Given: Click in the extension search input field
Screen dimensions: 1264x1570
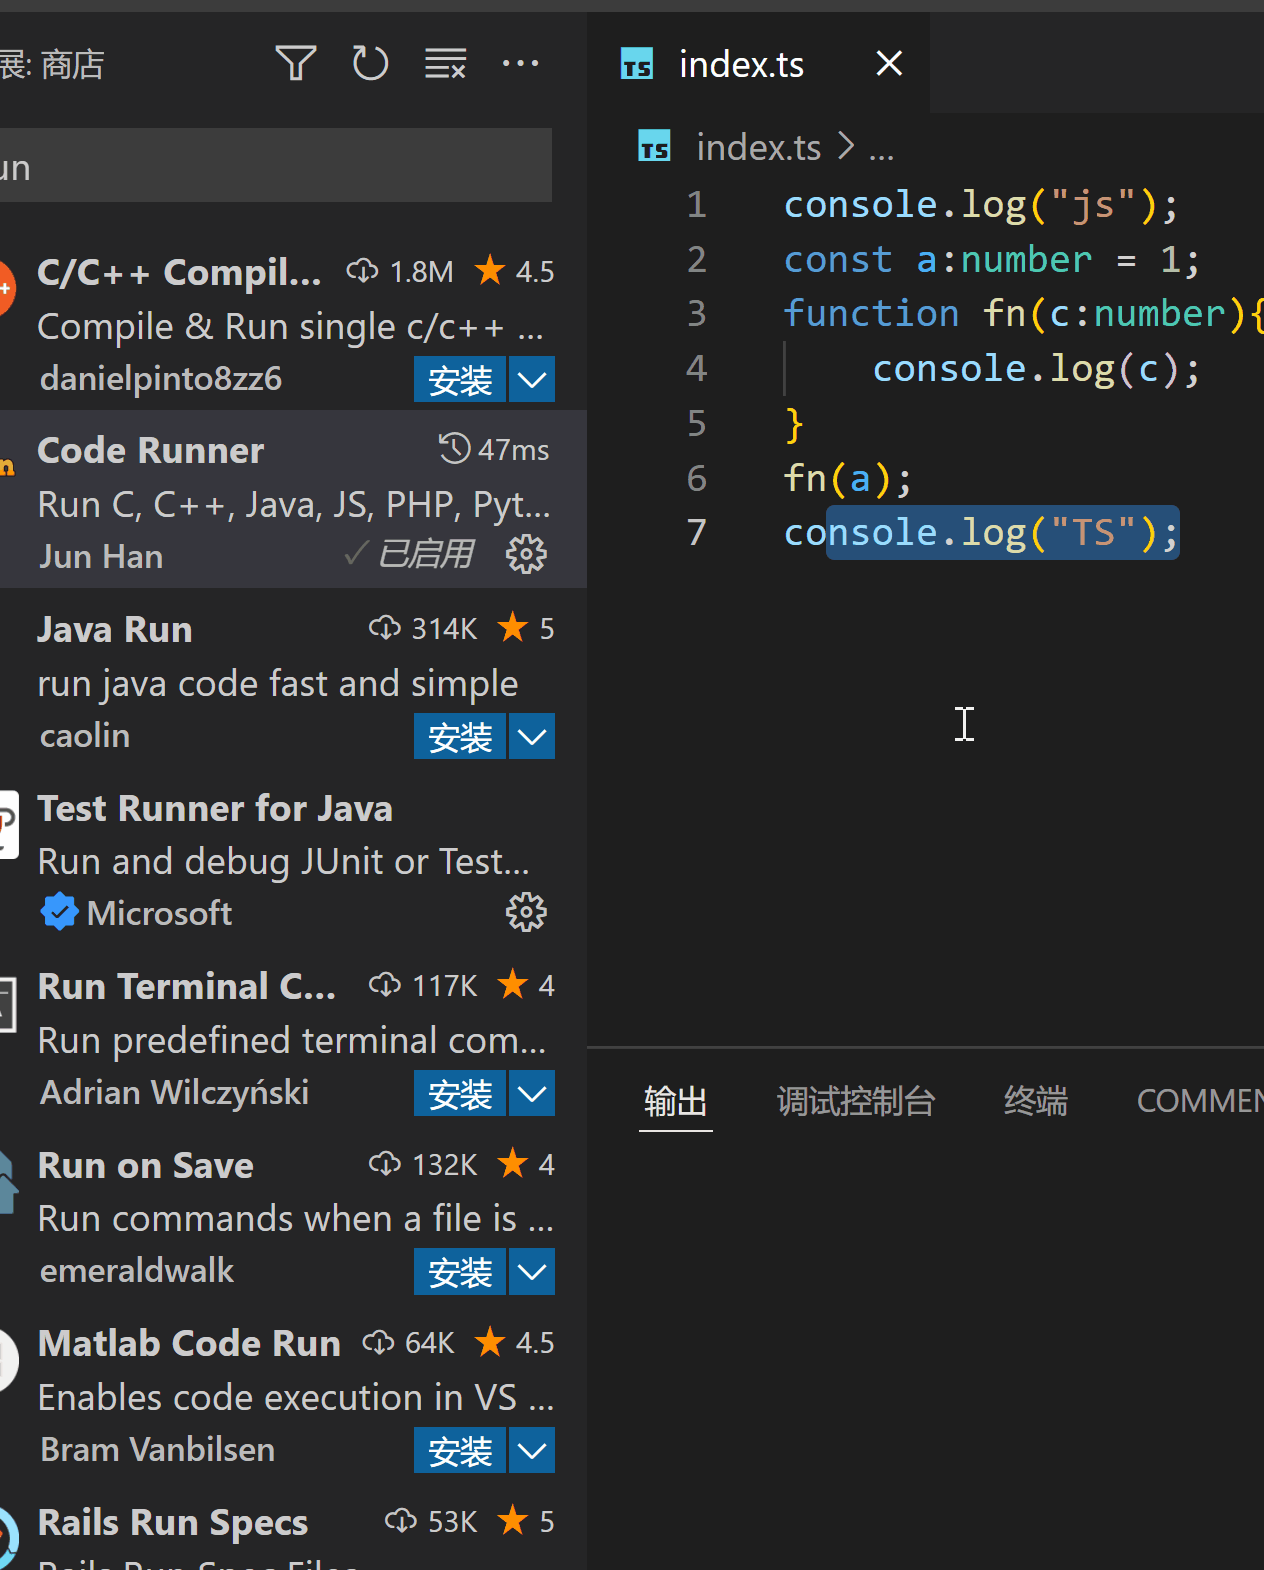Looking at the screenshot, I should 276,166.
